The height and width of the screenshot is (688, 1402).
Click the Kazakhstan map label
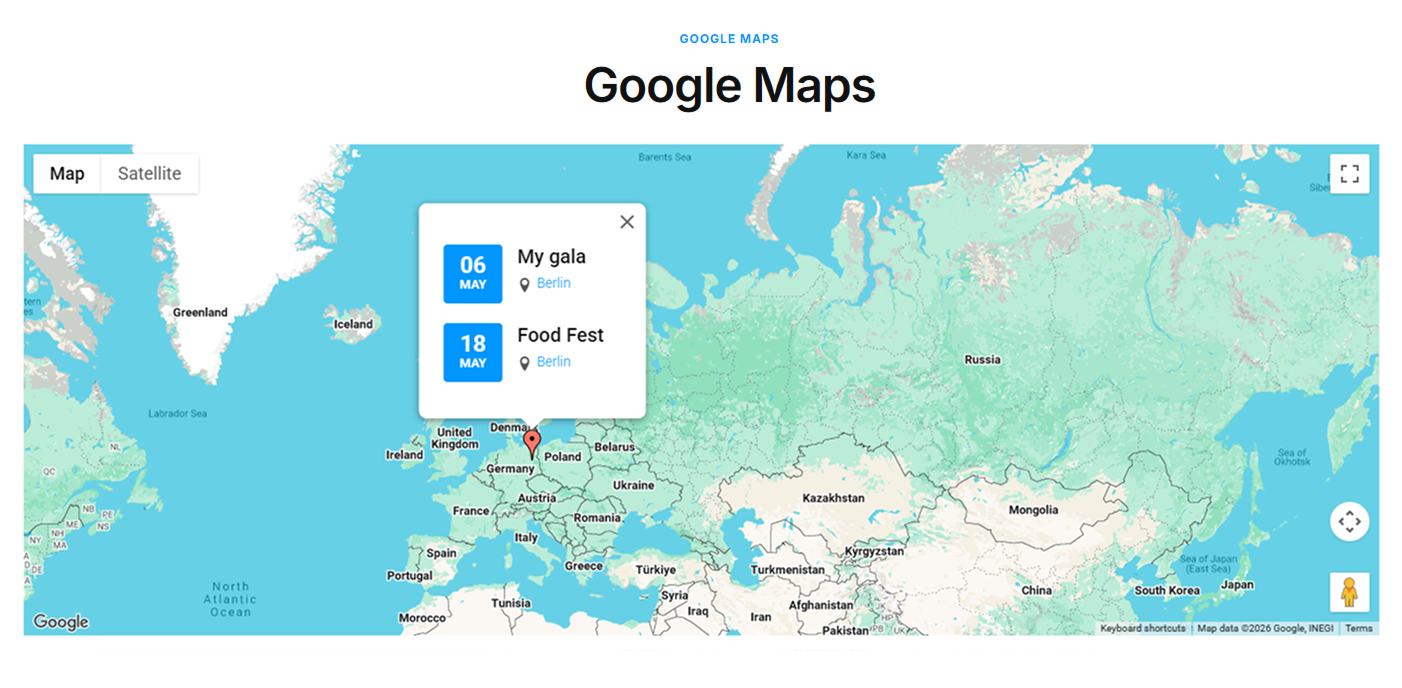coord(833,498)
